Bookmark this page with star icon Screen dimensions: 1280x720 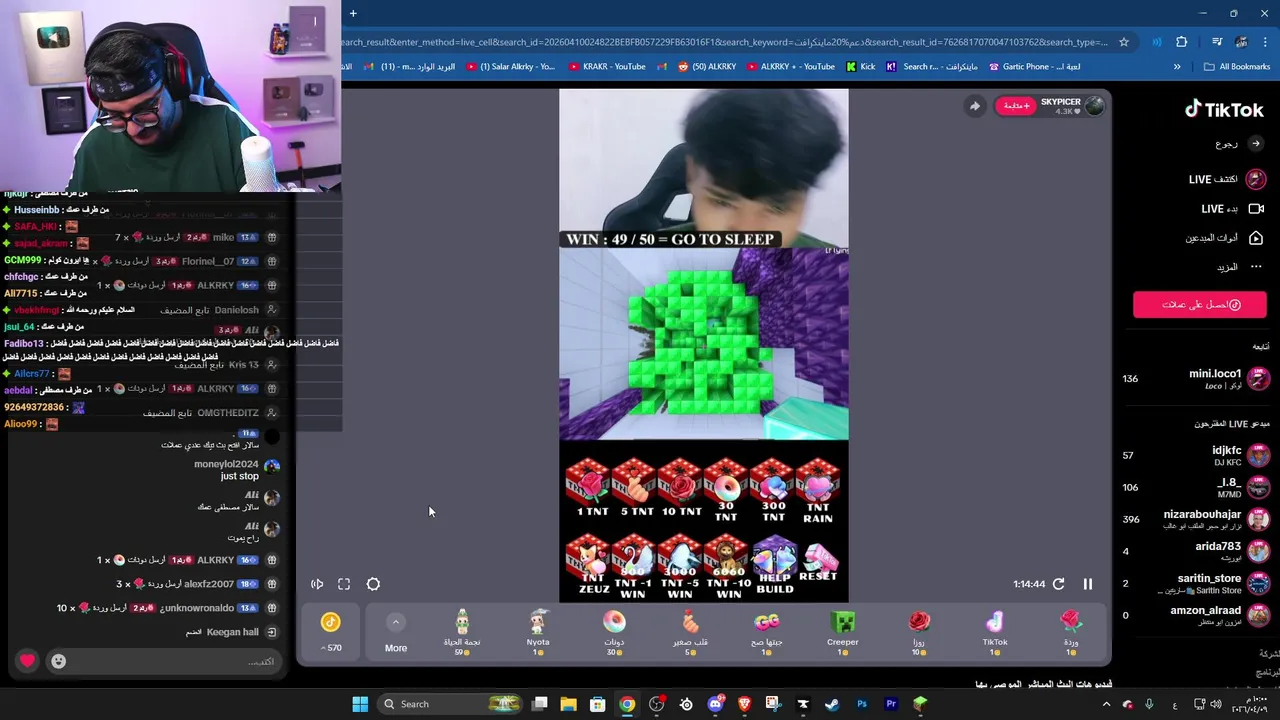[1124, 42]
